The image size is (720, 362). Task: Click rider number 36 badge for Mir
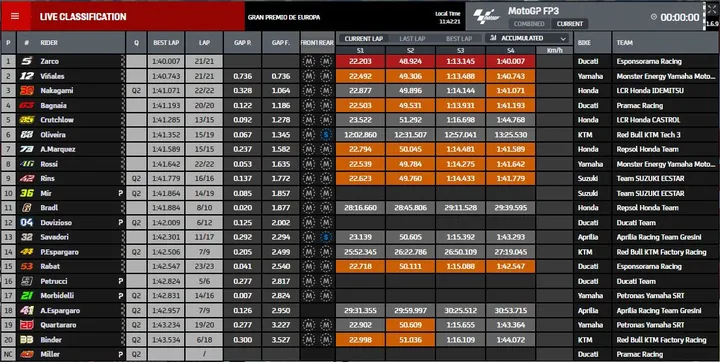pos(27,193)
